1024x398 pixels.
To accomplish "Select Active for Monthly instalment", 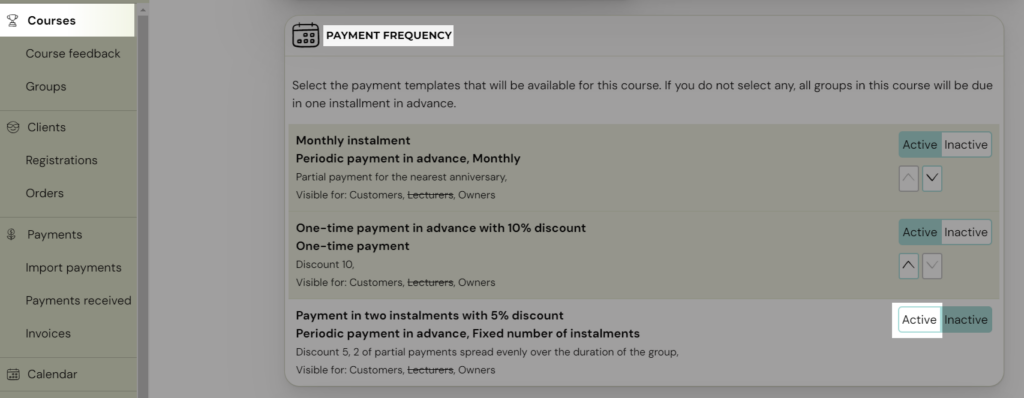I will tap(920, 144).
